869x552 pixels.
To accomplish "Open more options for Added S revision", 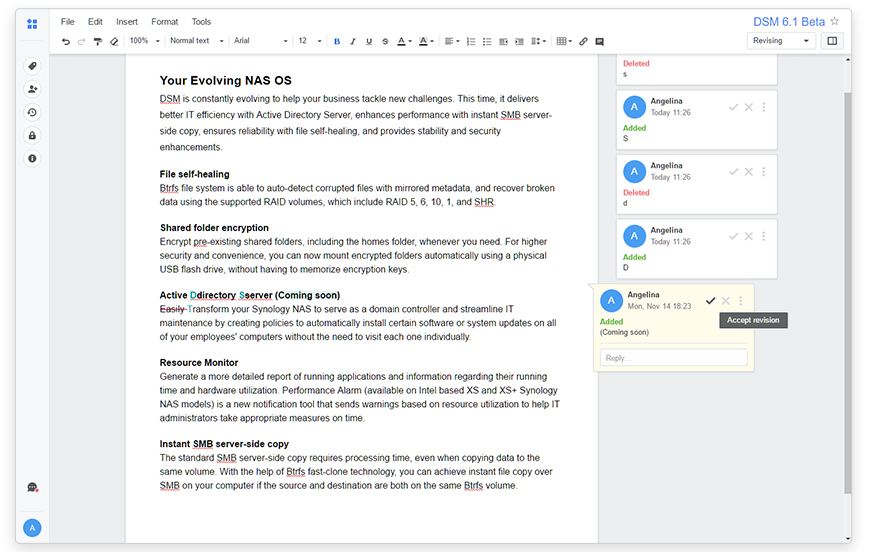I will pyautogui.click(x=764, y=107).
